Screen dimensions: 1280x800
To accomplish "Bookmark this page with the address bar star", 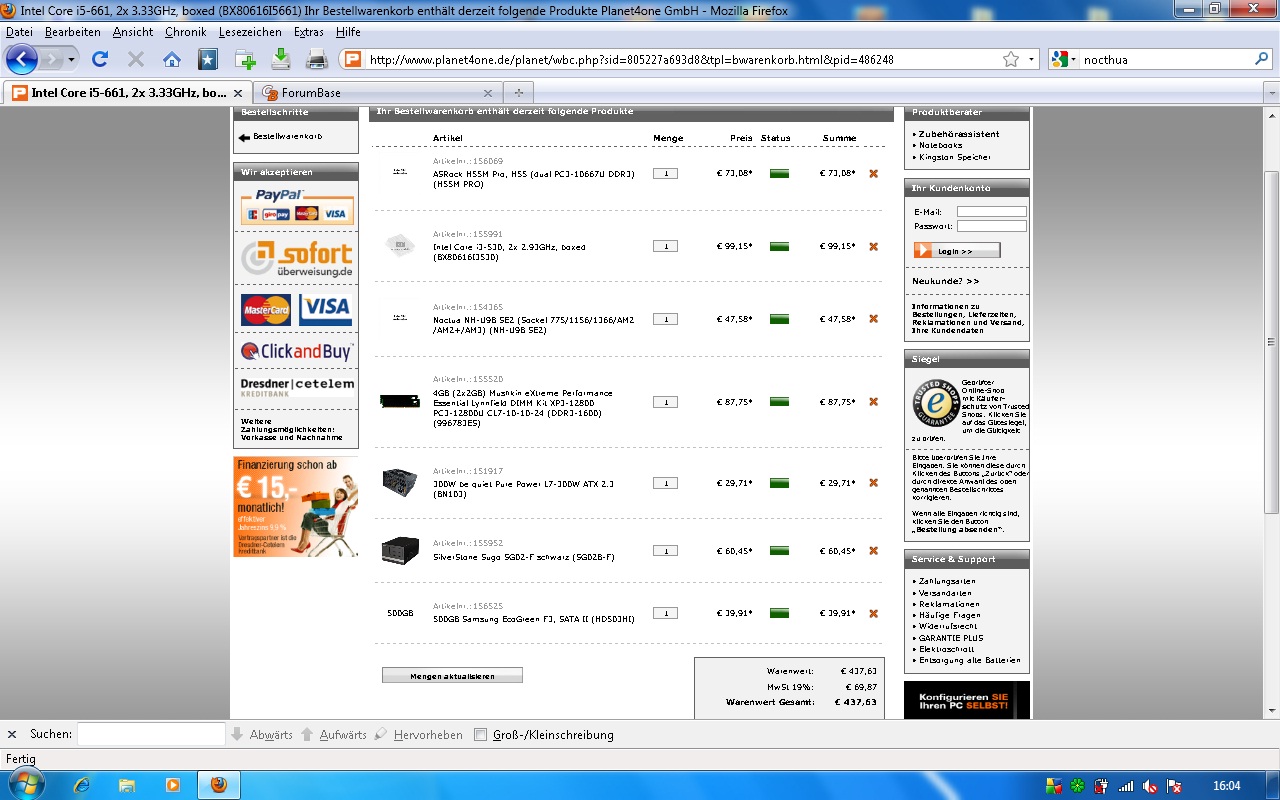I will click(x=1011, y=60).
